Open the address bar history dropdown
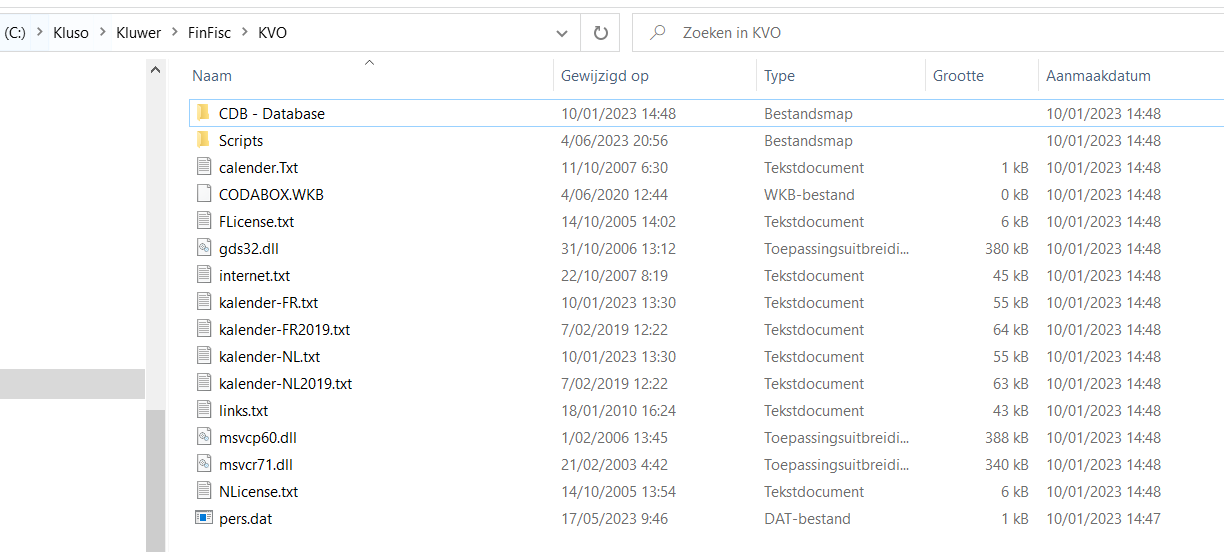This screenshot has width=1224, height=552. (x=562, y=33)
